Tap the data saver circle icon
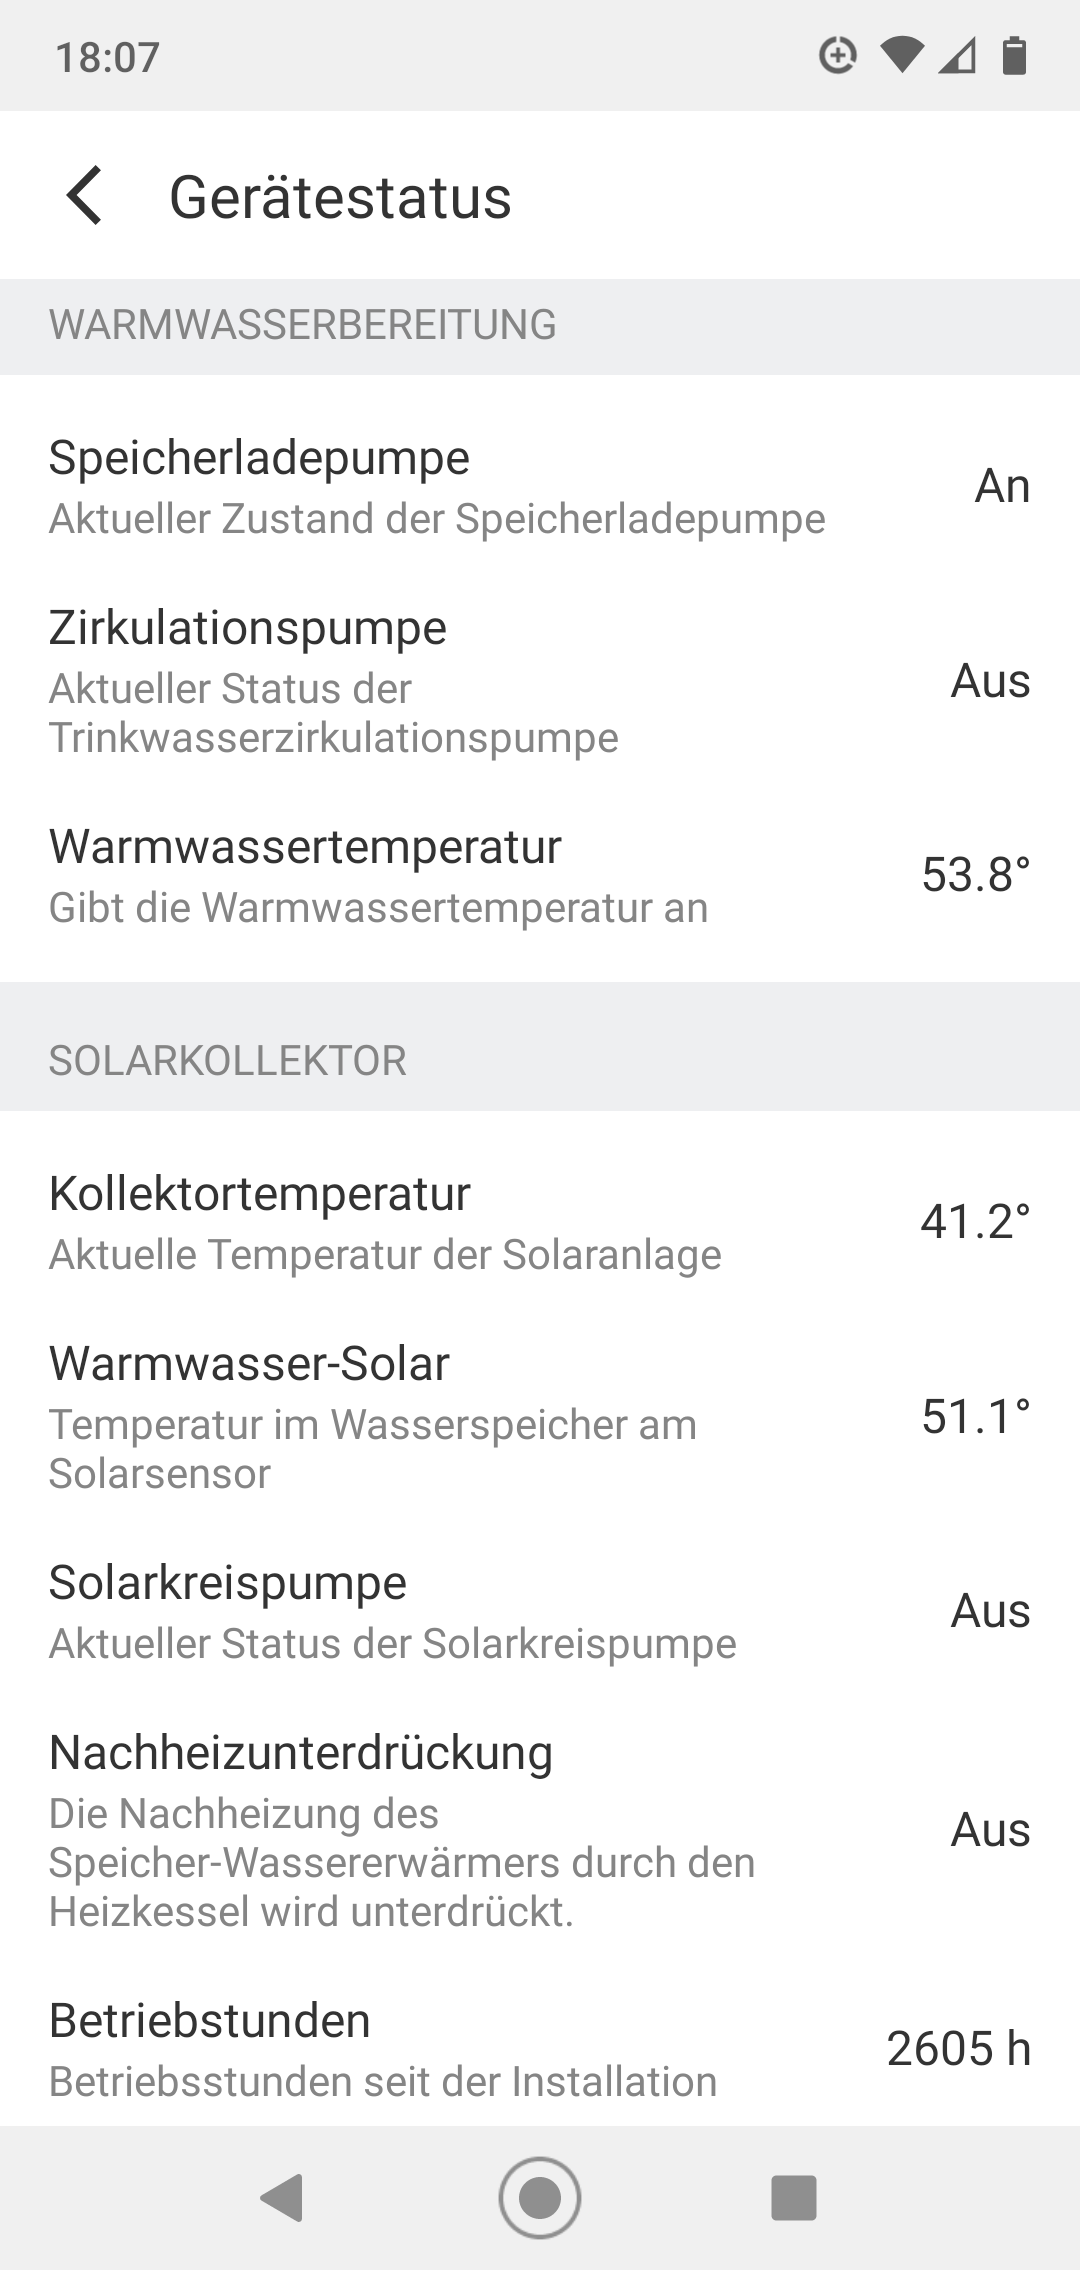The height and width of the screenshot is (2270, 1080). pos(837,56)
